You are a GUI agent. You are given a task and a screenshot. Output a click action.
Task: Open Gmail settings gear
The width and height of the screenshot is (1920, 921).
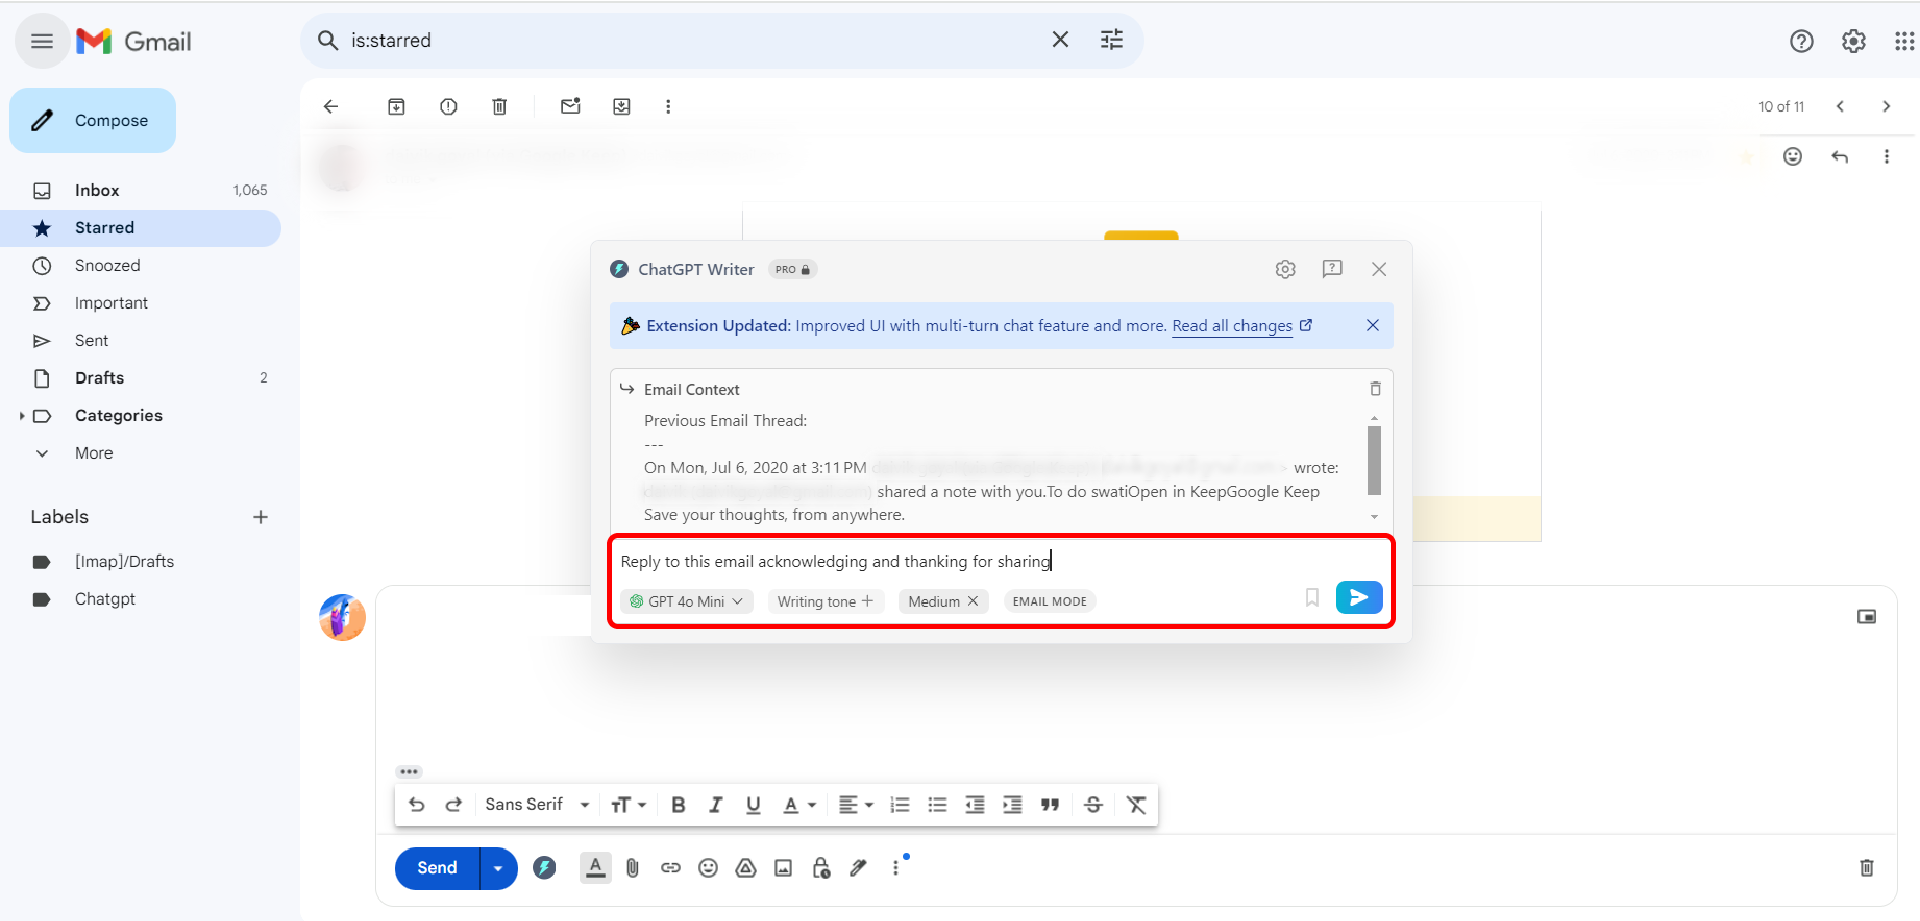coord(1854,41)
